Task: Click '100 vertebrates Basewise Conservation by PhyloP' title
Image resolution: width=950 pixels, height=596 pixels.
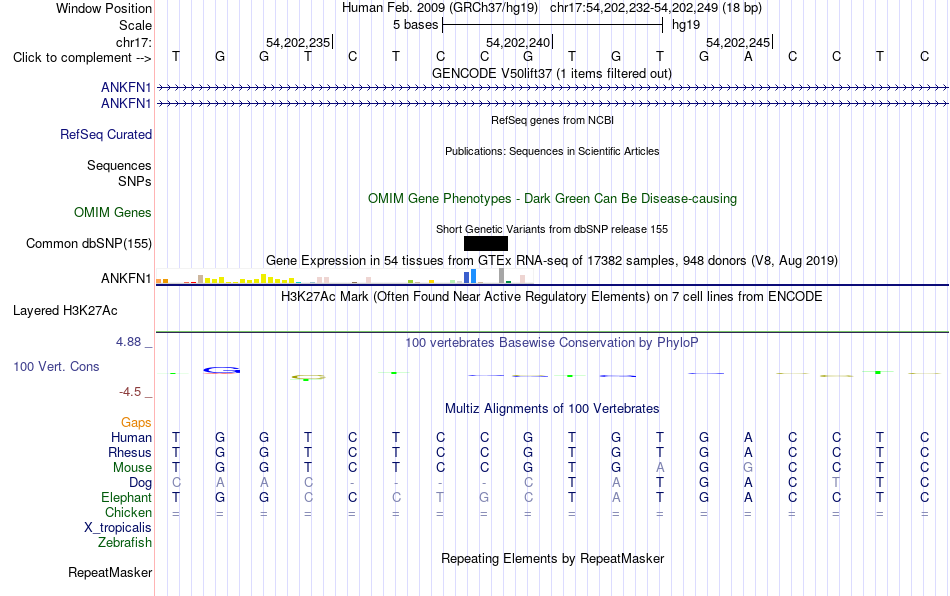Action: pos(552,342)
